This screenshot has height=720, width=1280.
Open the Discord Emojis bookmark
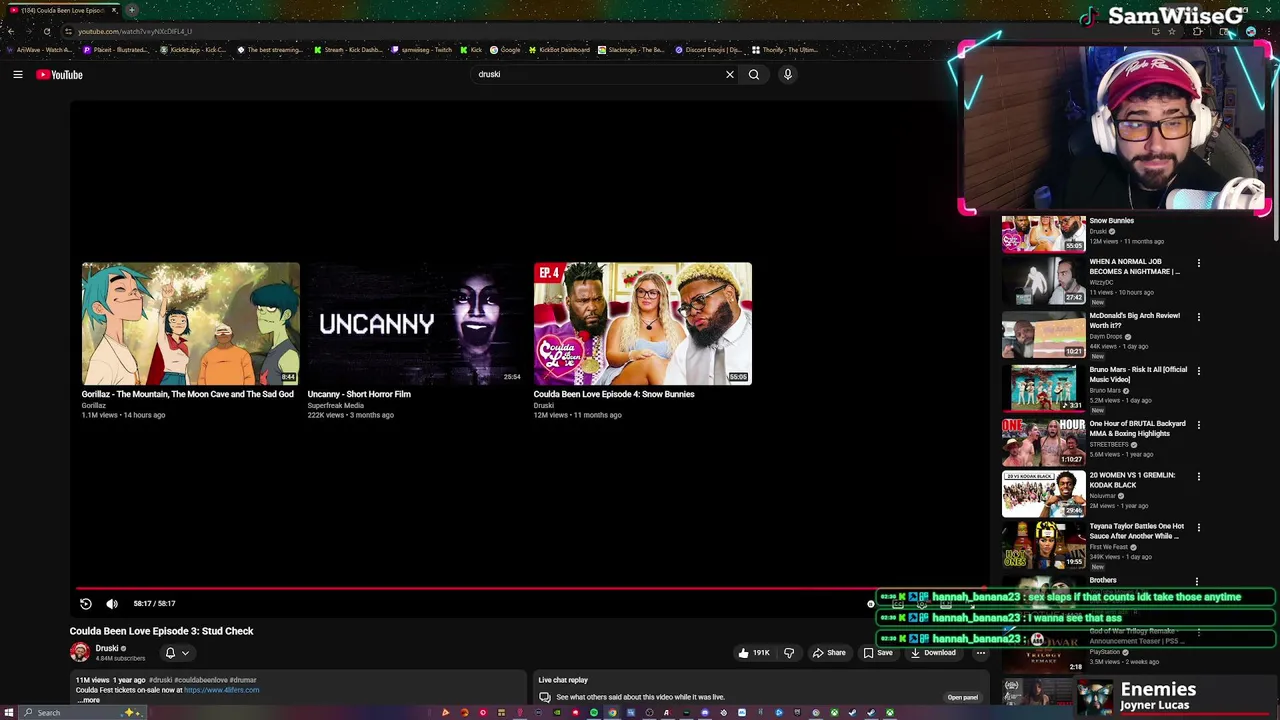click(x=708, y=50)
